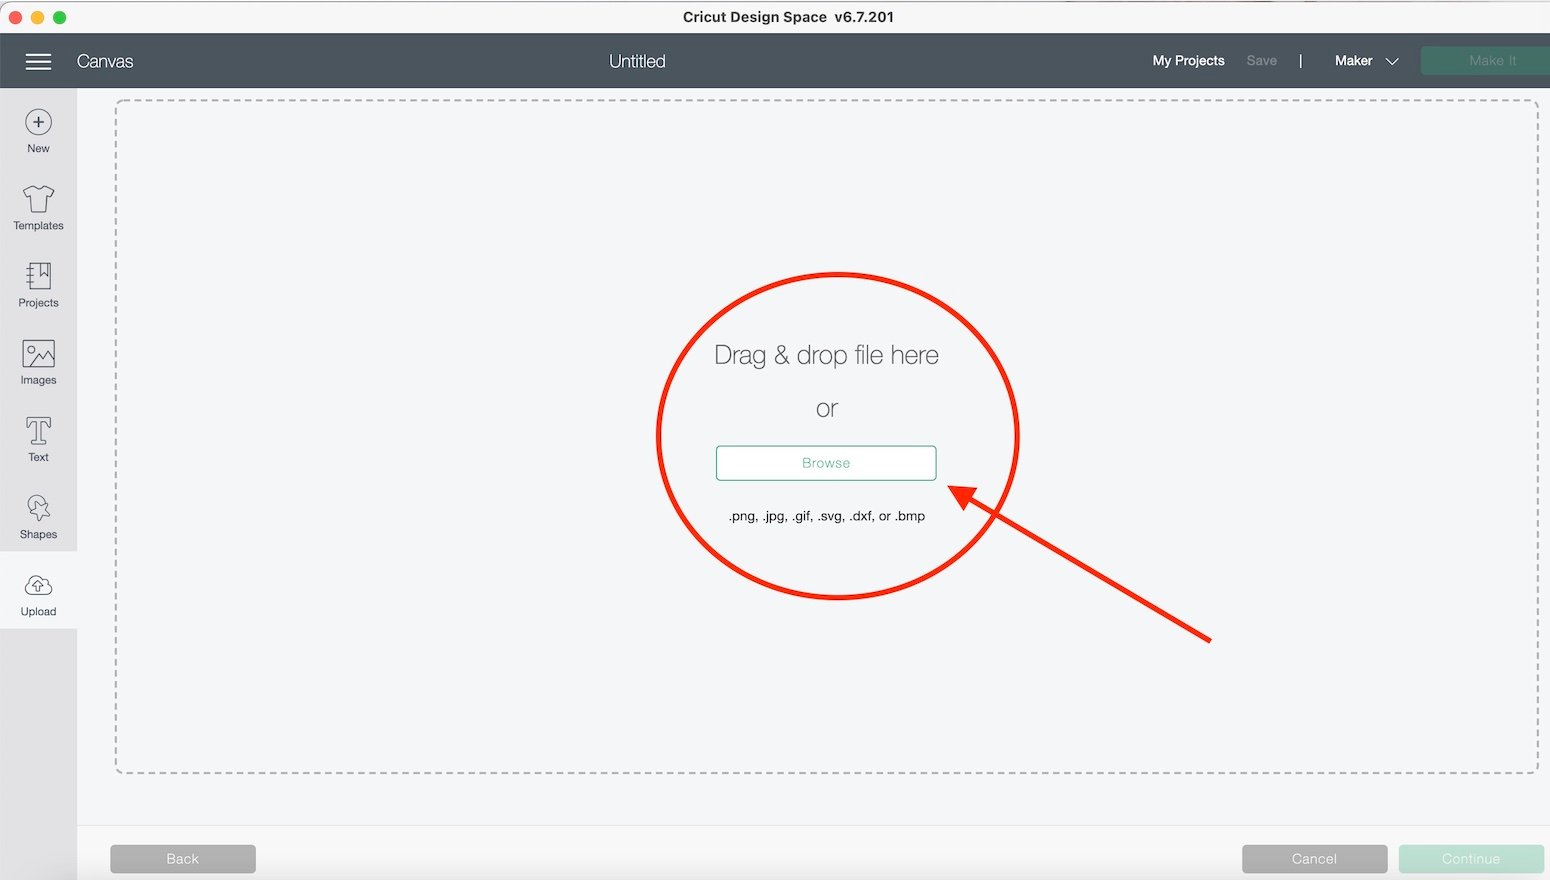Screen dimensions: 1550x880
Task: Click the Cancel button
Action: tap(1314, 859)
